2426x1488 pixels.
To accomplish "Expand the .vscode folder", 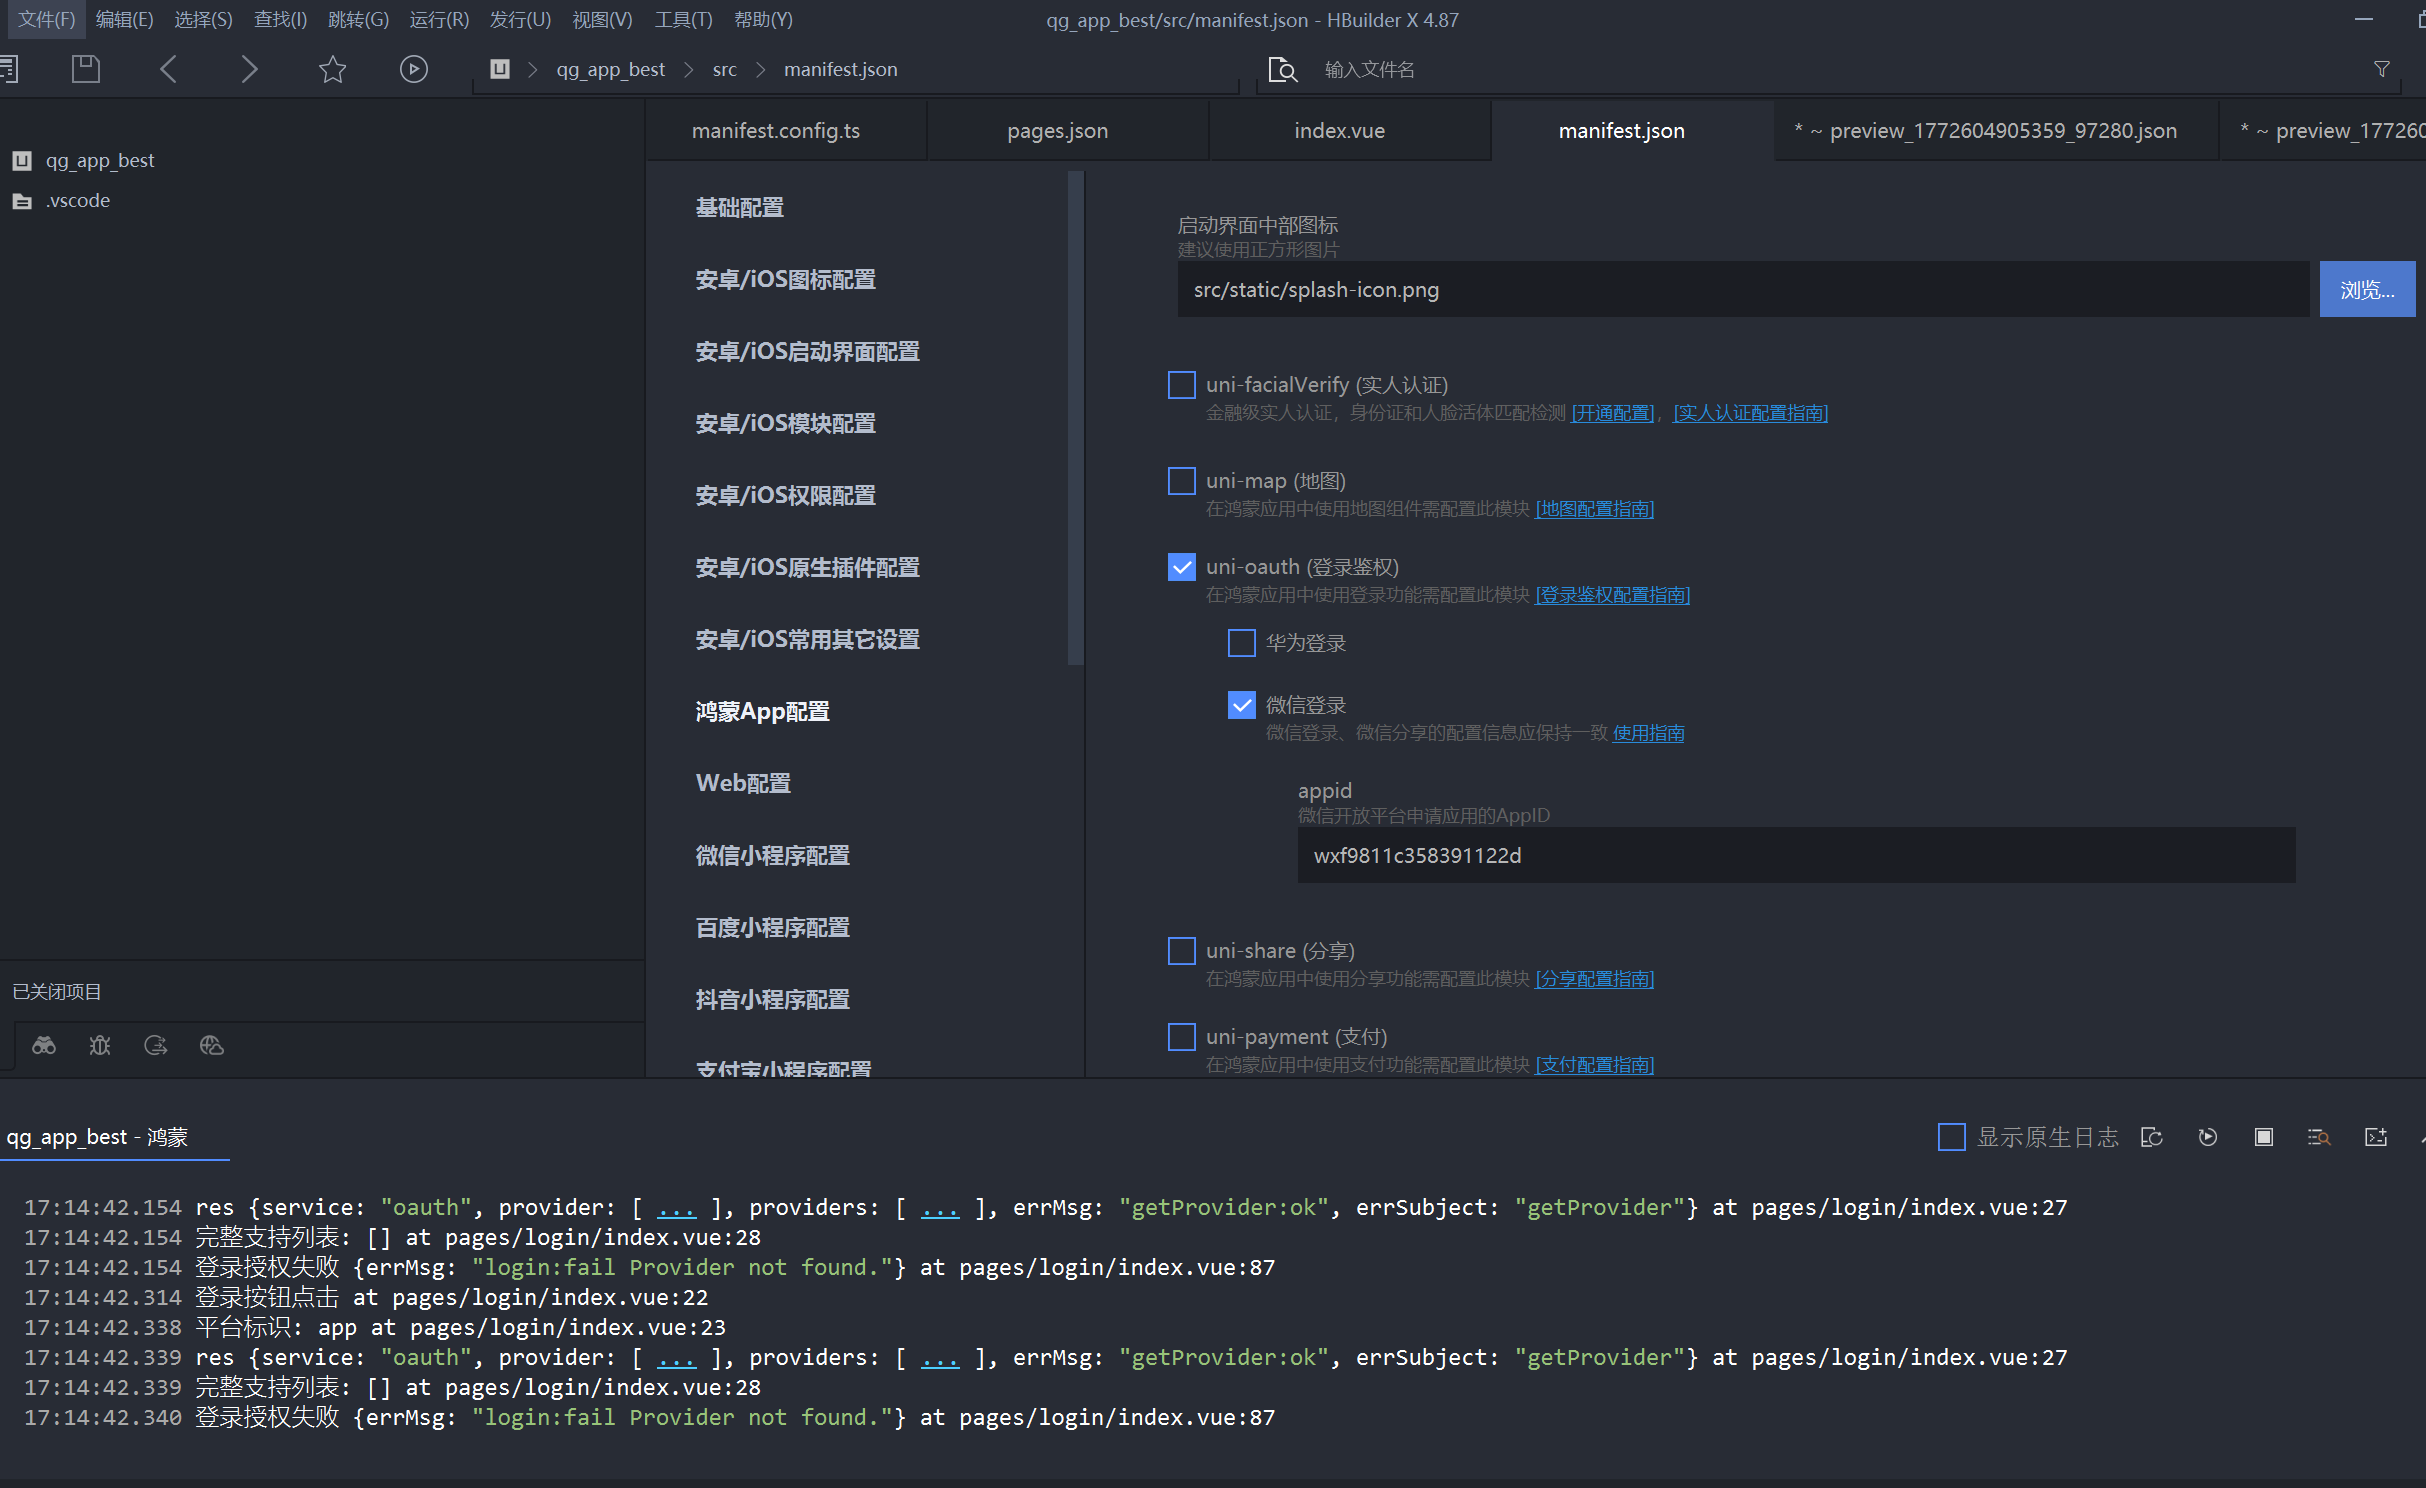I will click(77, 200).
